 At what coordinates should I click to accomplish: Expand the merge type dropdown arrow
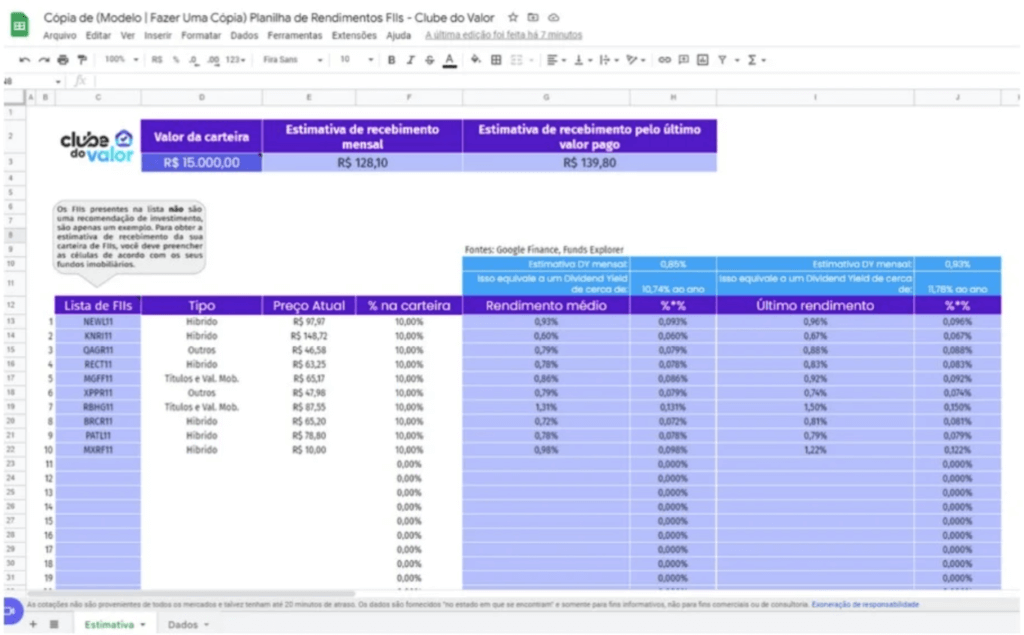coord(532,60)
